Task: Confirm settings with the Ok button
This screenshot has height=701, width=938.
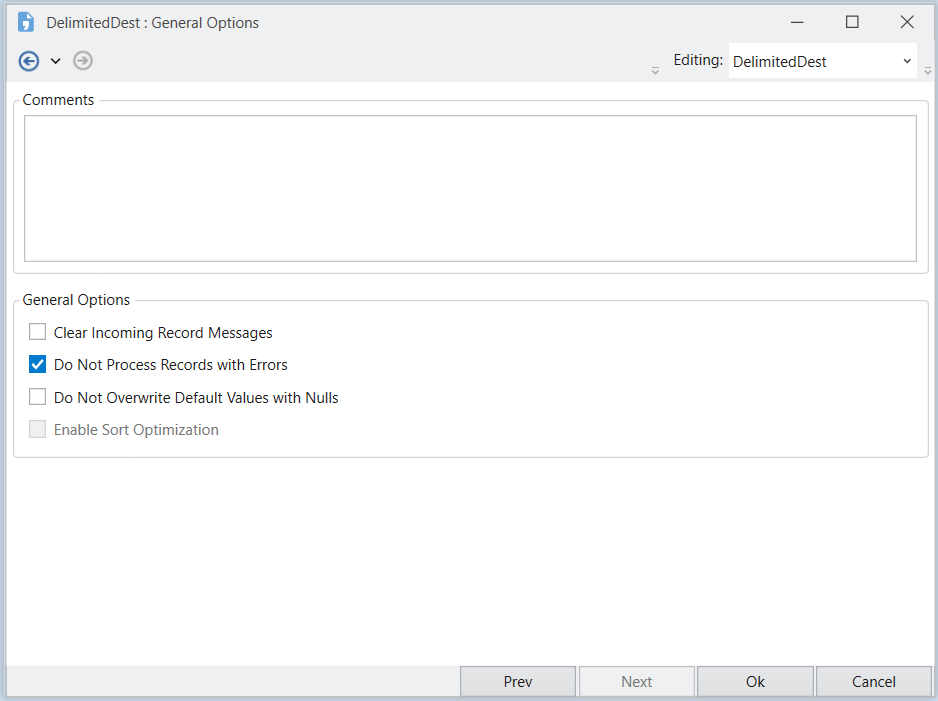Action: tap(755, 682)
